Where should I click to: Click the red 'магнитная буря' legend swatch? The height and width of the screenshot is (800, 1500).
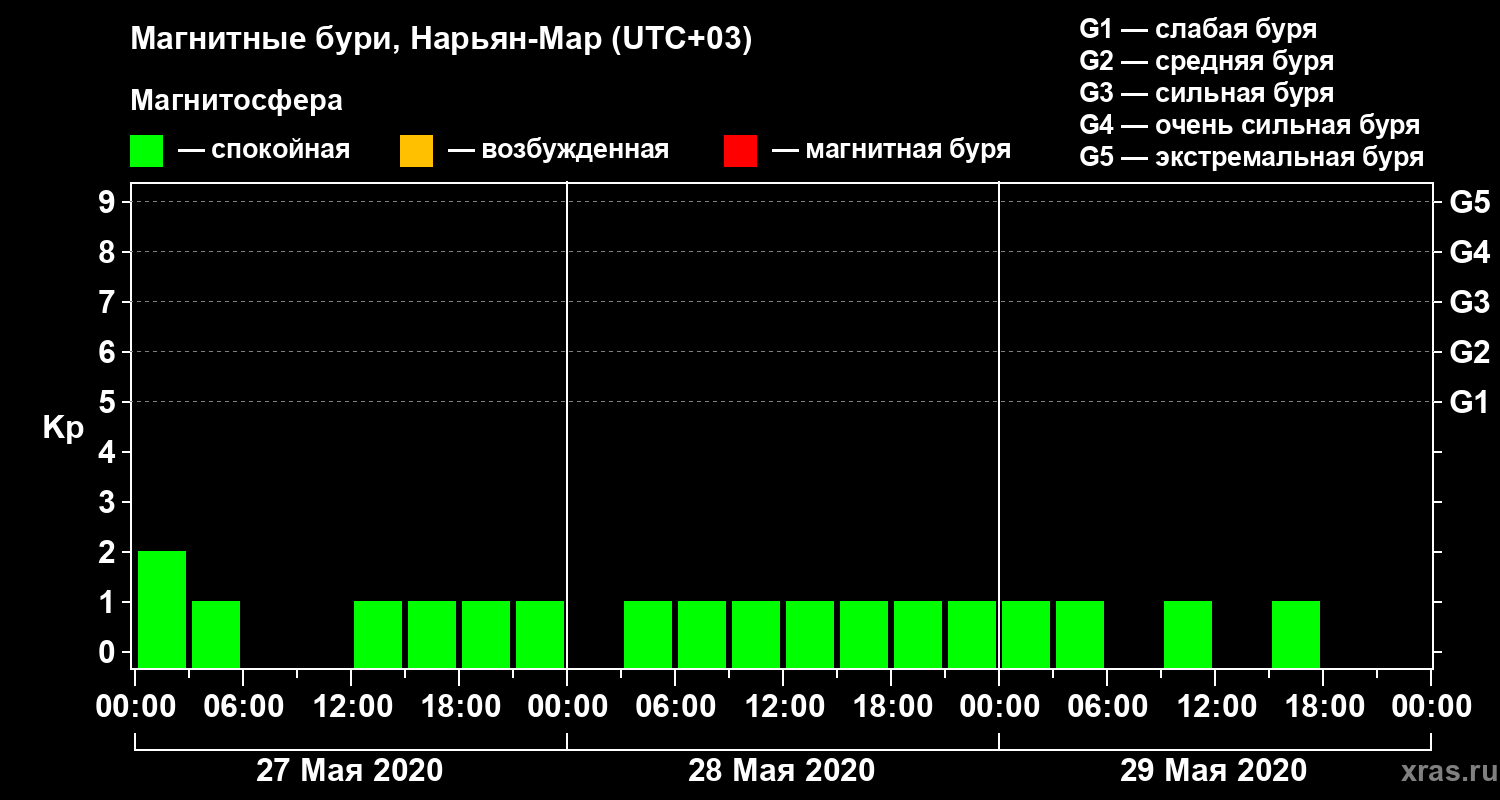pos(740,151)
